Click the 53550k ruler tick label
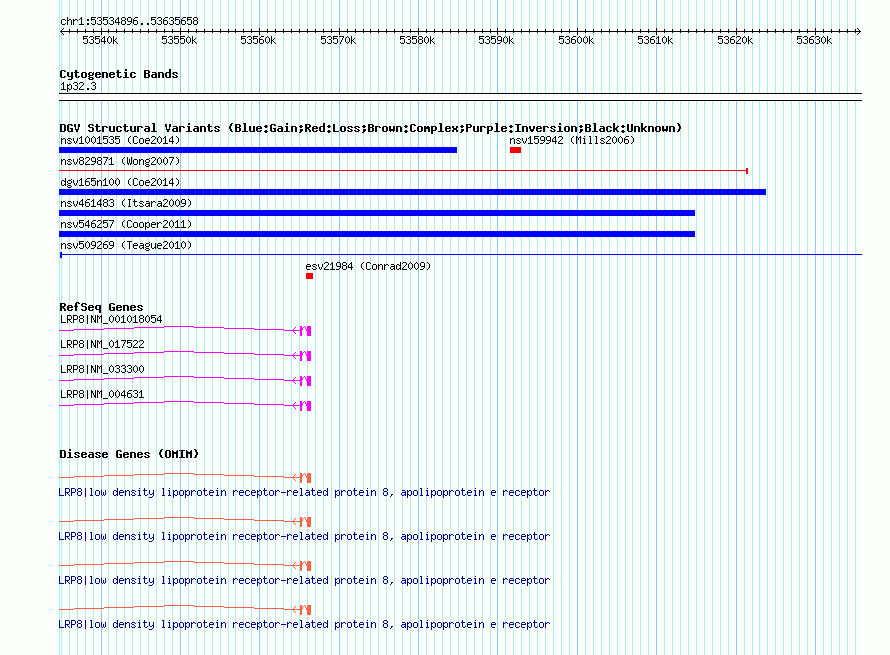Image resolution: width=890 pixels, height=655 pixels. pyautogui.click(x=179, y=40)
